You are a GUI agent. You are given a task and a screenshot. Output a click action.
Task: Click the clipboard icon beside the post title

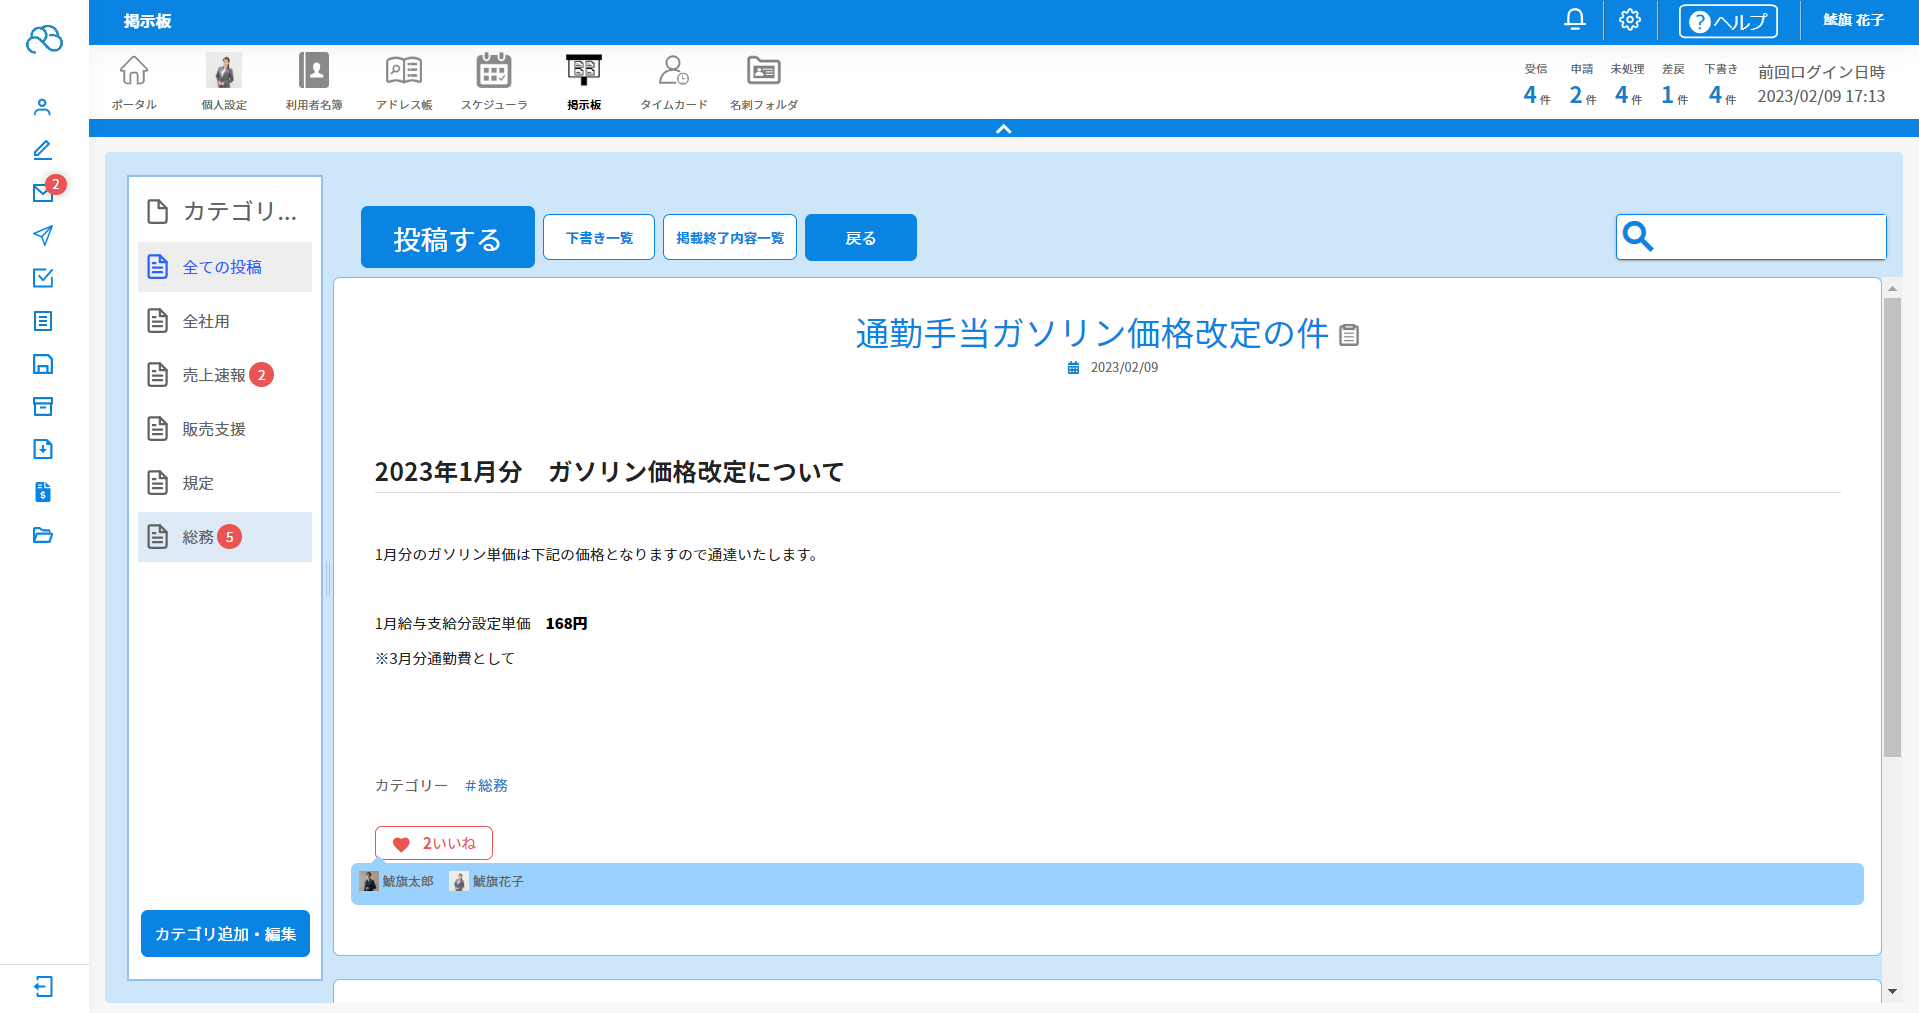point(1349,336)
